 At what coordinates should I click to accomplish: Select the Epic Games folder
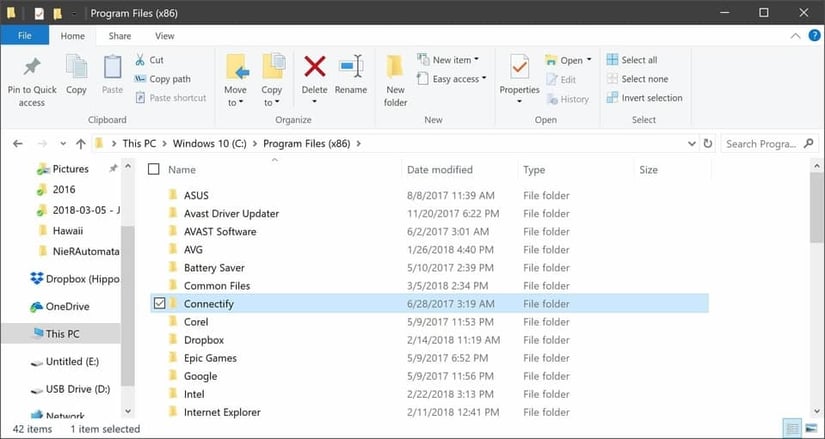tap(210, 358)
